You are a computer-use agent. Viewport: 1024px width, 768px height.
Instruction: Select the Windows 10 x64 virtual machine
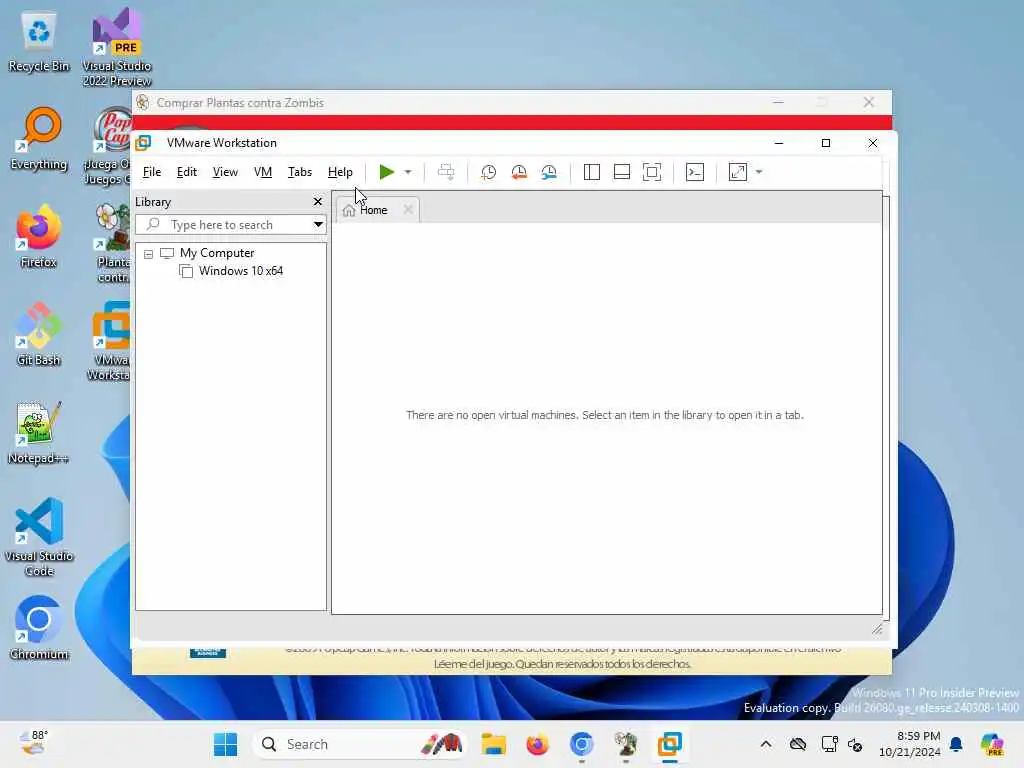tap(240, 271)
